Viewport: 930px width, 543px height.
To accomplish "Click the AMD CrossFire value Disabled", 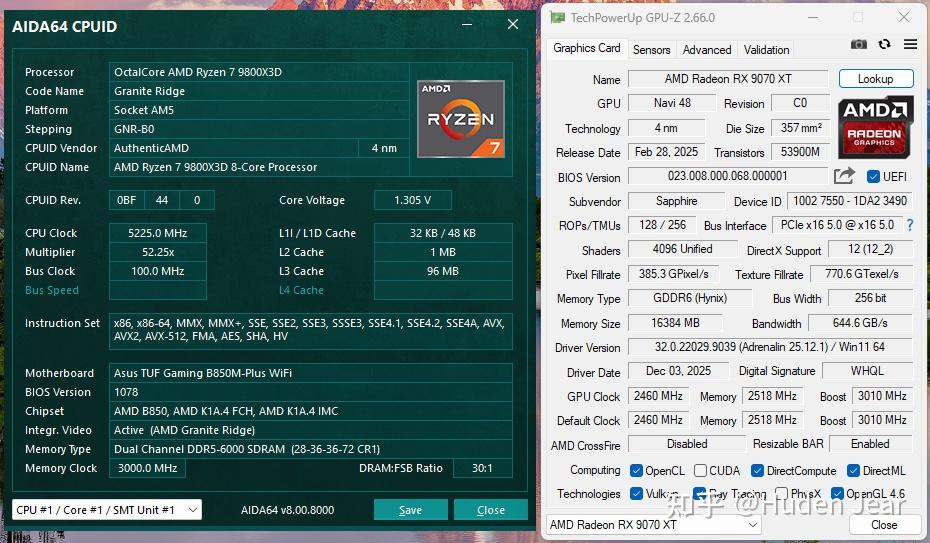I will tap(687, 443).
